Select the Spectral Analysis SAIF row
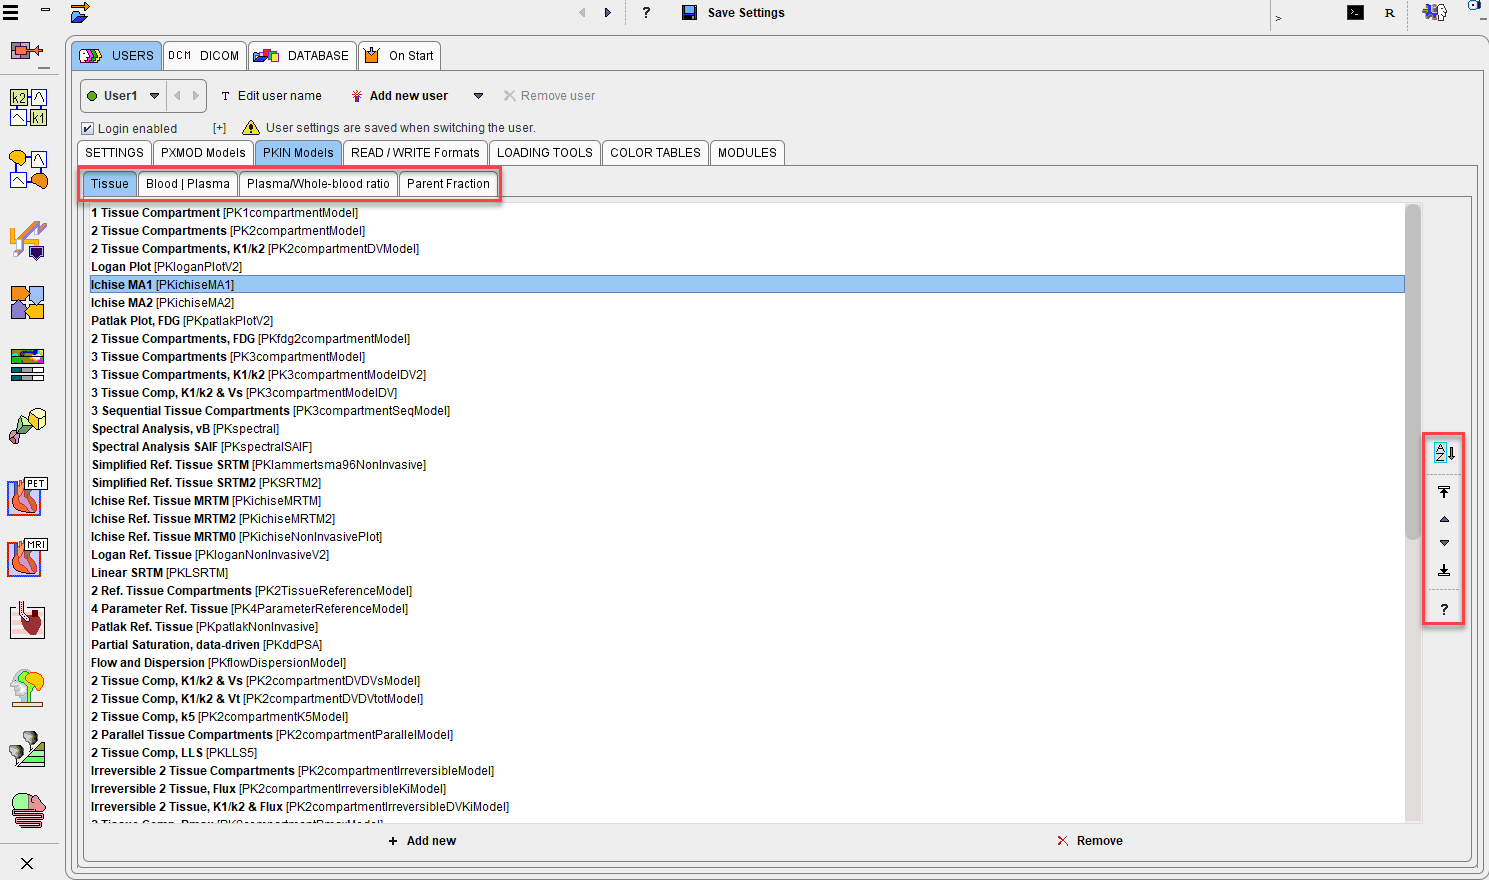The height and width of the screenshot is (880, 1489). pos(747,447)
